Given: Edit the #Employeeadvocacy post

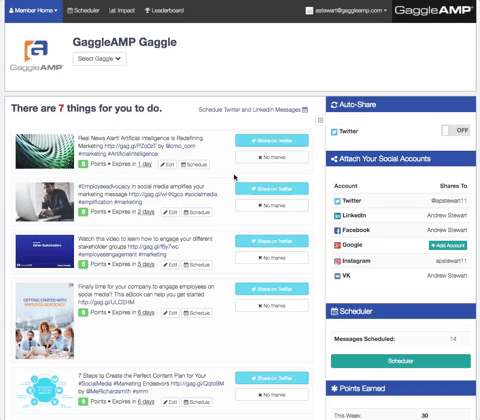Looking at the screenshot, I should (x=170, y=212).
